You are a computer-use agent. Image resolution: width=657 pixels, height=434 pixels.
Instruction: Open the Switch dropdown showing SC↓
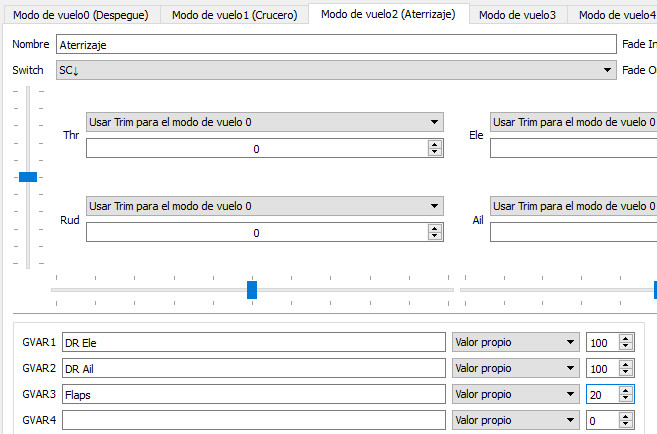tap(335, 70)
